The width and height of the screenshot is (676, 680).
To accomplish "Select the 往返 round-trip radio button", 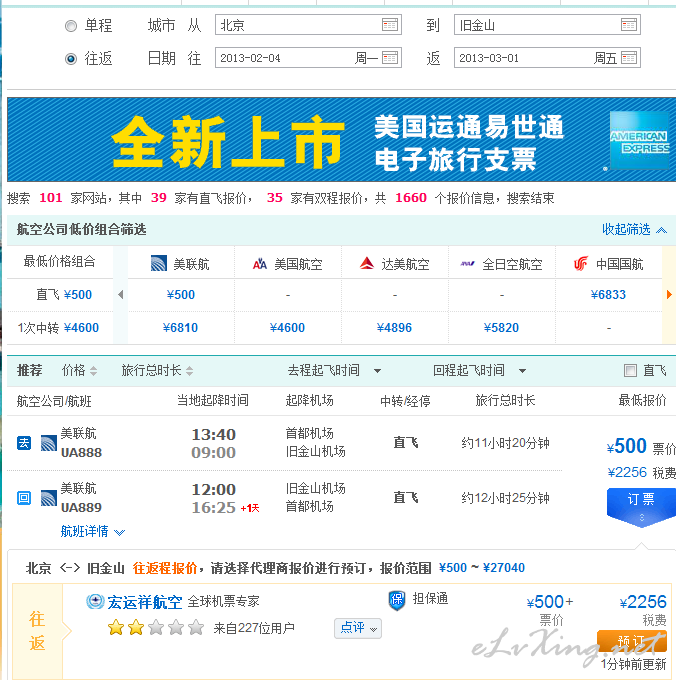I will [x=71, y=59].
